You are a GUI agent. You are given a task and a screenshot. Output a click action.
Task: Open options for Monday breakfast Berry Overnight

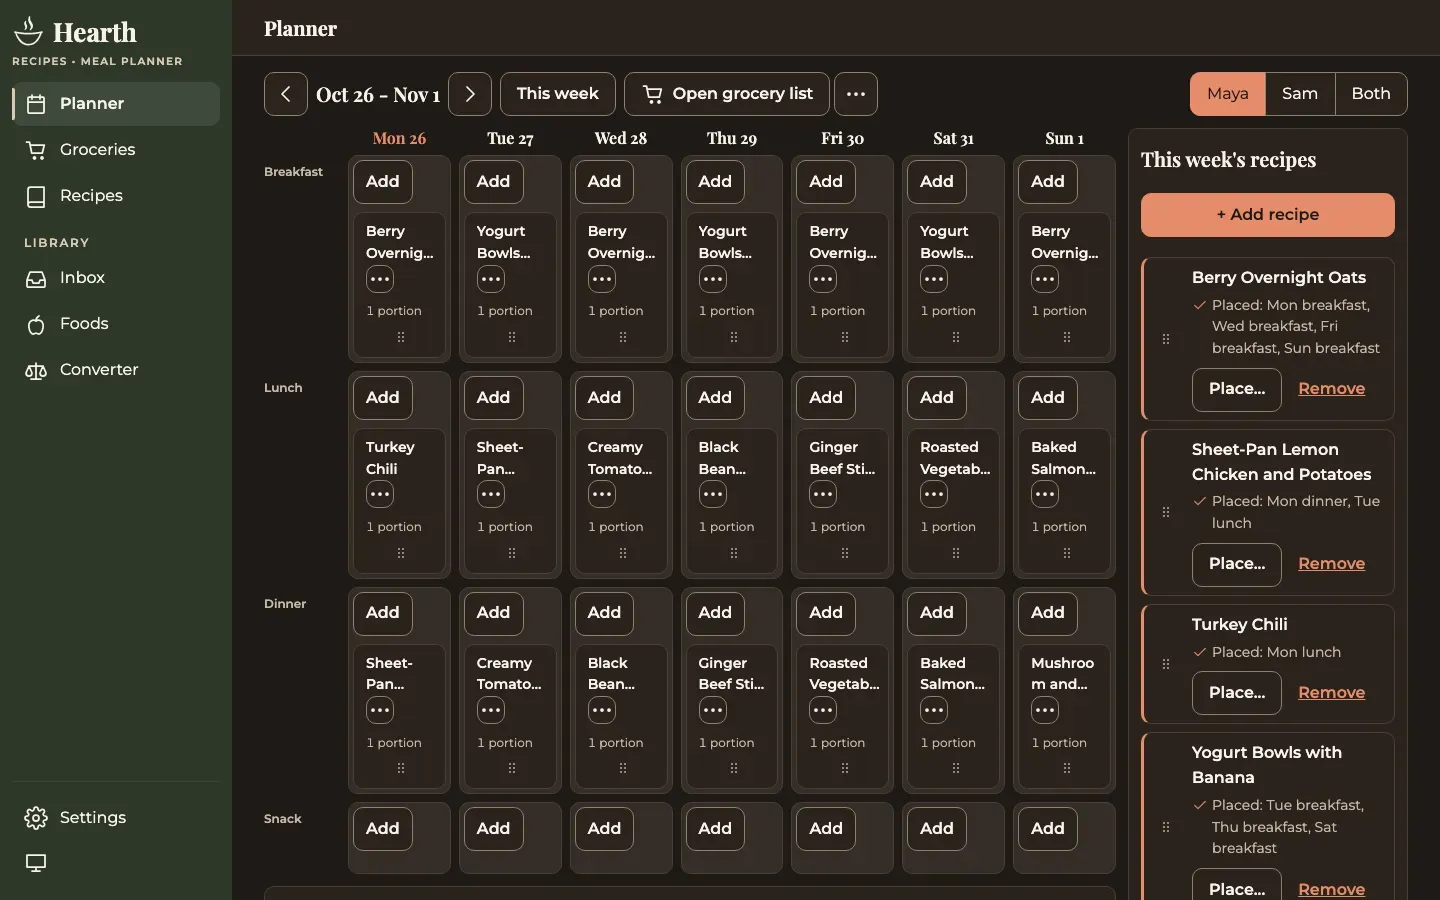click(x=380, y=279)
